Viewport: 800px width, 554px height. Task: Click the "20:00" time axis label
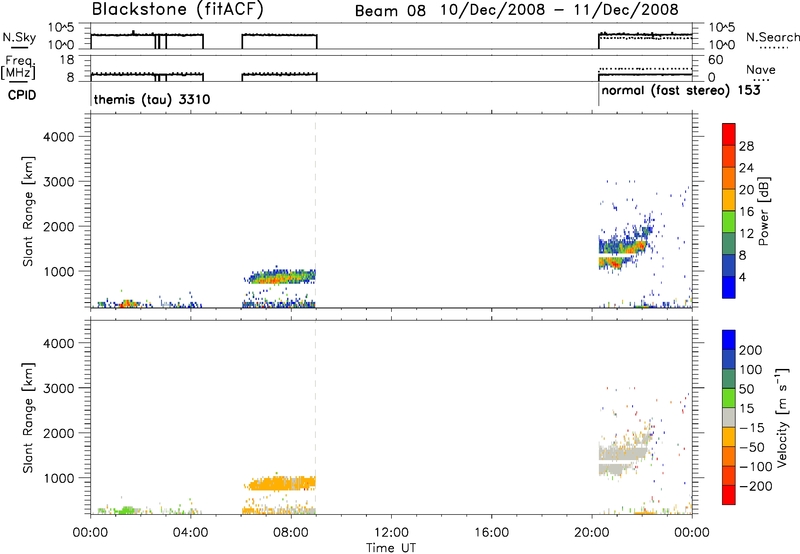(x=592, y=533)
